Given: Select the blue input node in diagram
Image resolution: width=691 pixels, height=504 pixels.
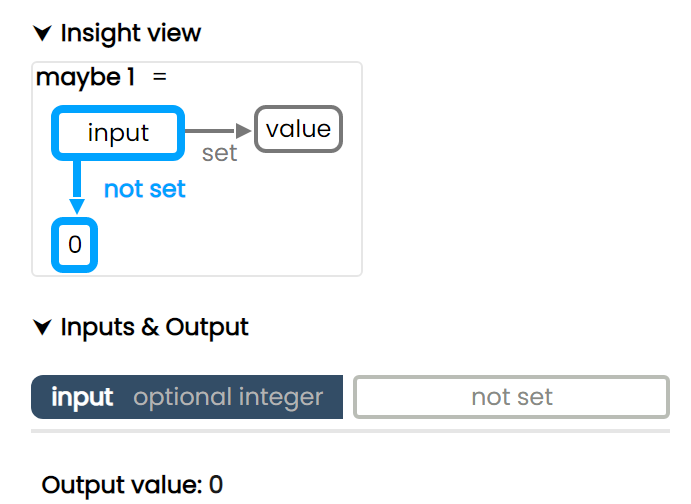Looking at the screenshot, I should pyautogui.click(x=118, y=133).
